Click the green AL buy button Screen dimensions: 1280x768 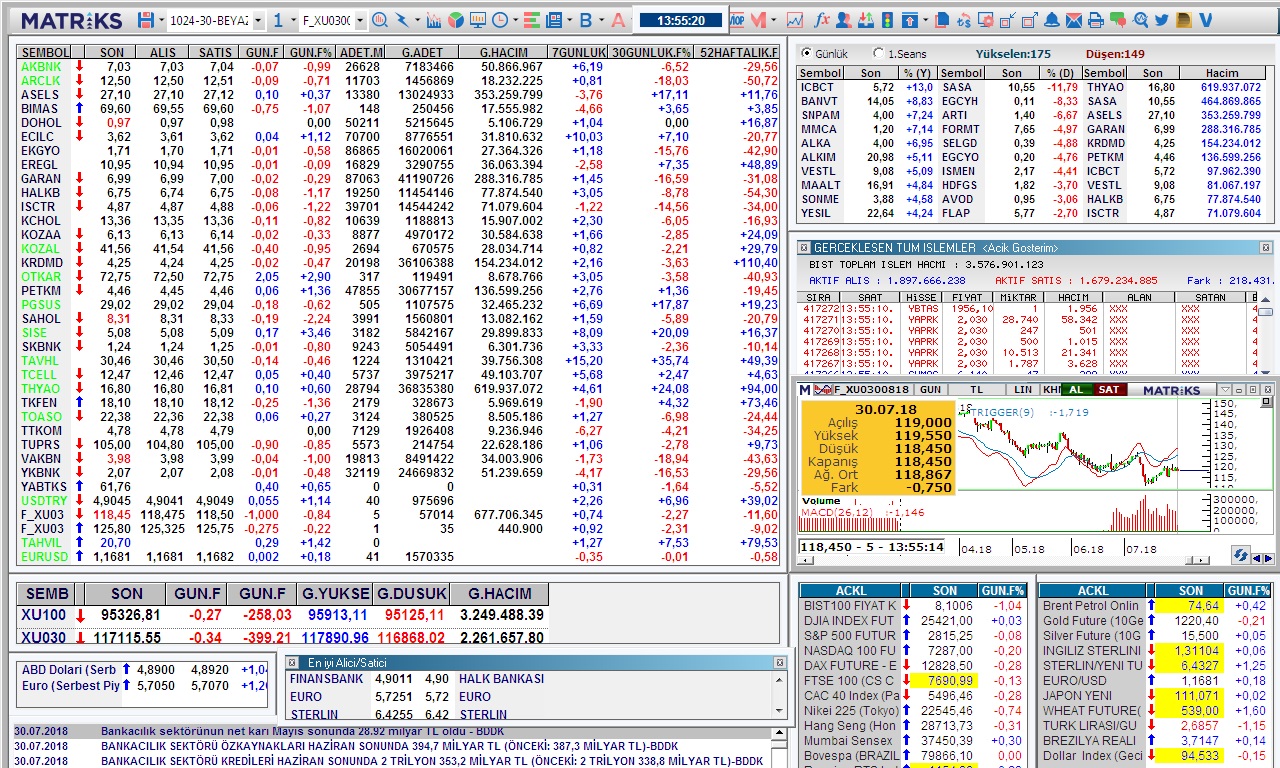(1076, 389)
